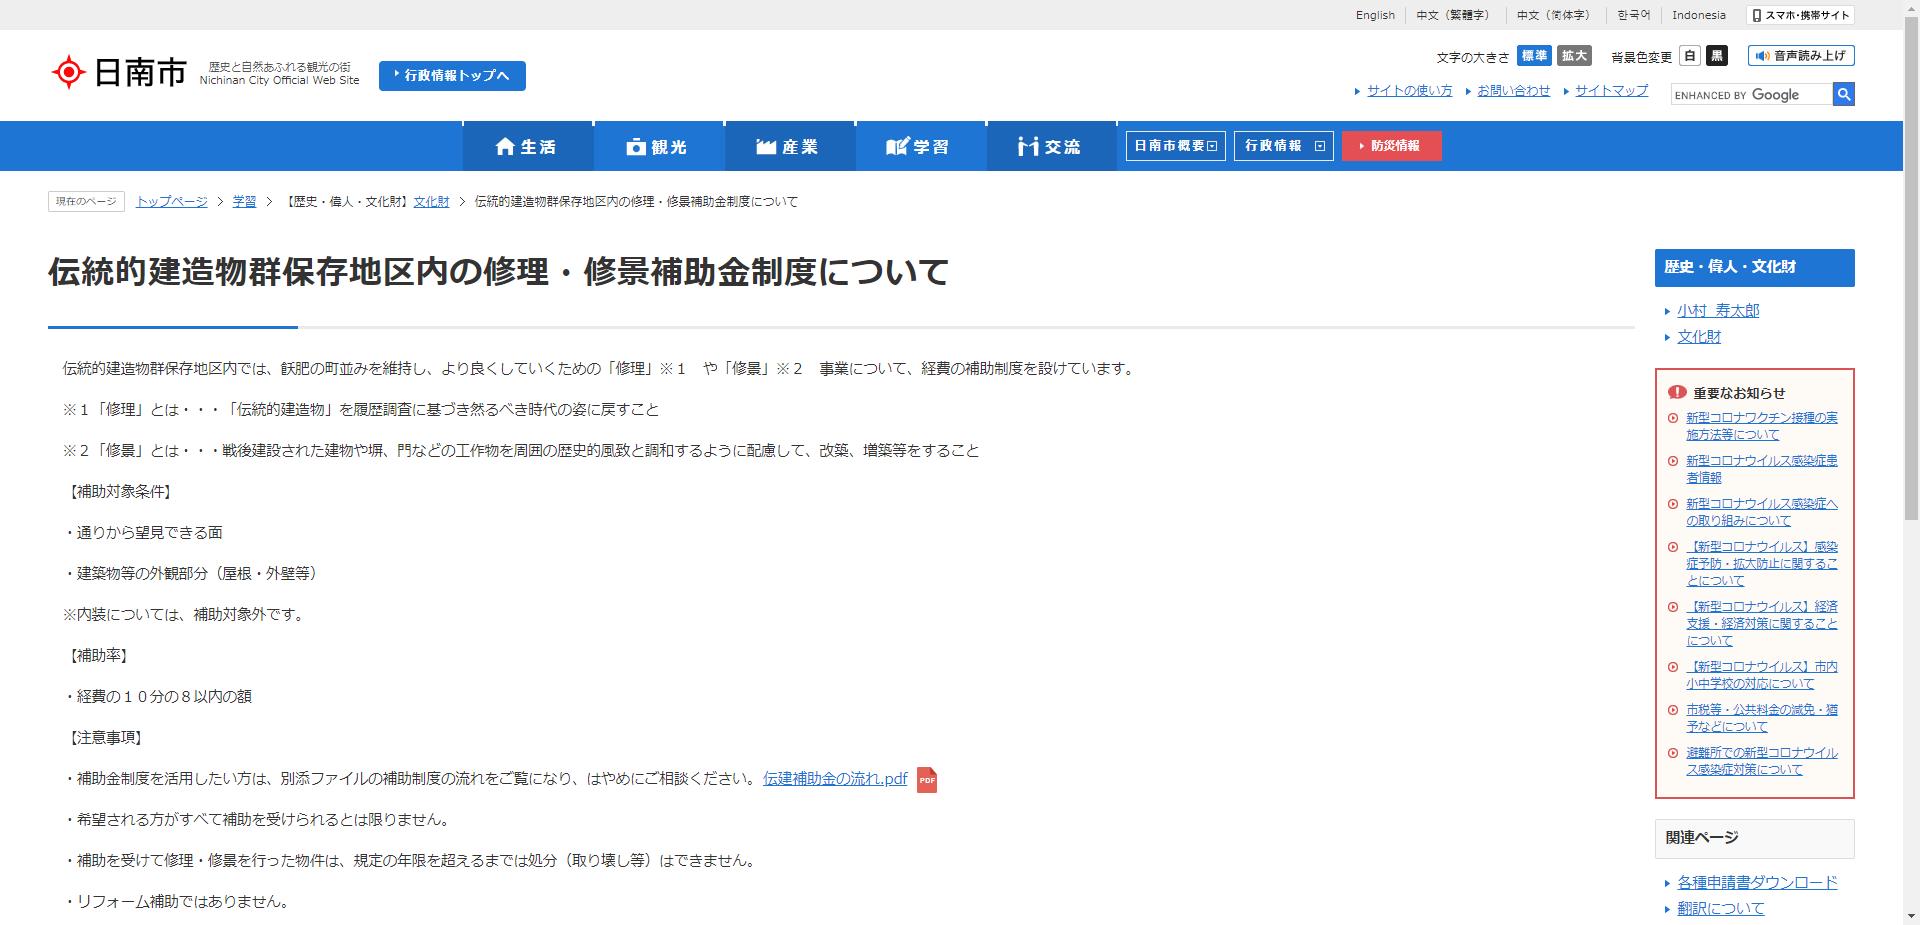Set text size to 拡大
This screenshot has width=1920, height=925.
[1575, 56]
